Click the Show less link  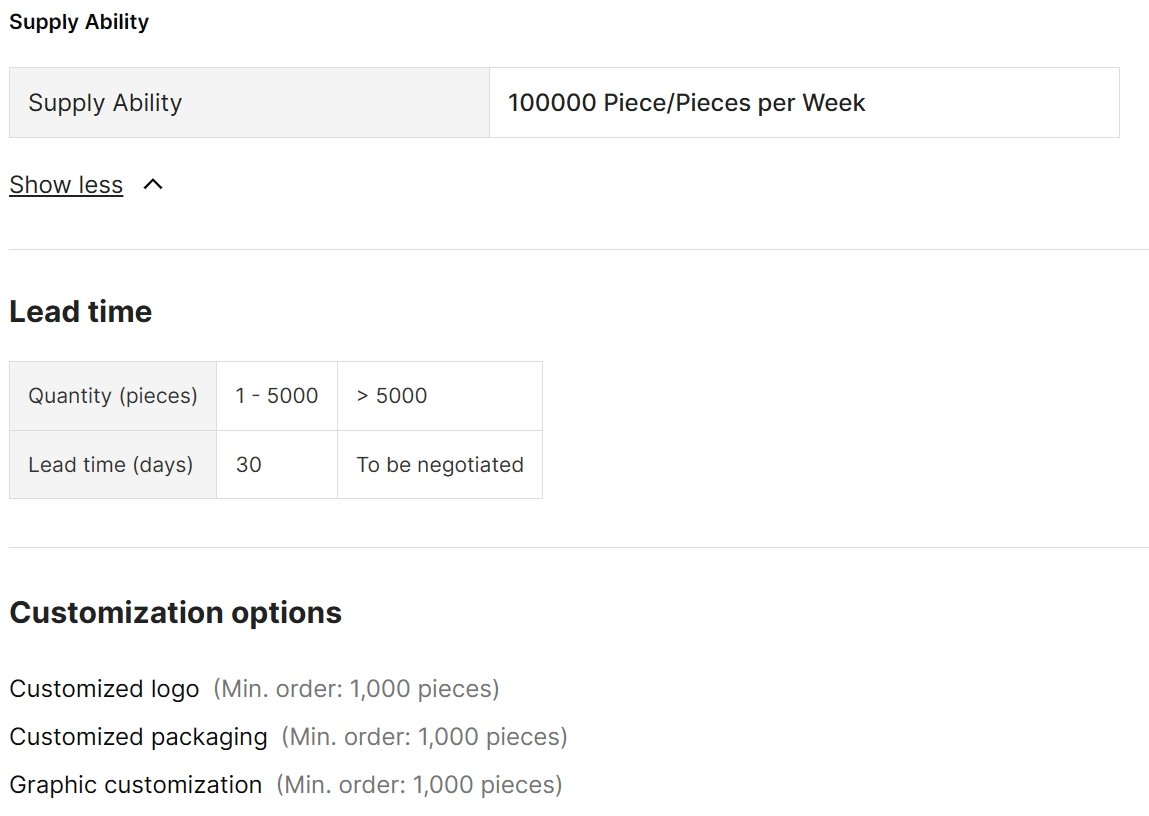point(66,185)
